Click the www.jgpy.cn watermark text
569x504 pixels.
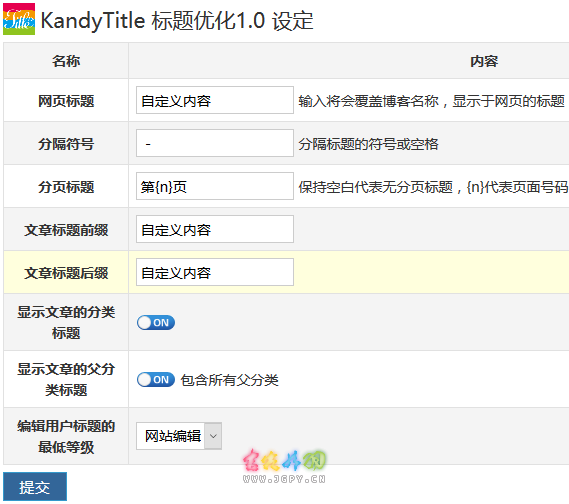pos(284,479)
